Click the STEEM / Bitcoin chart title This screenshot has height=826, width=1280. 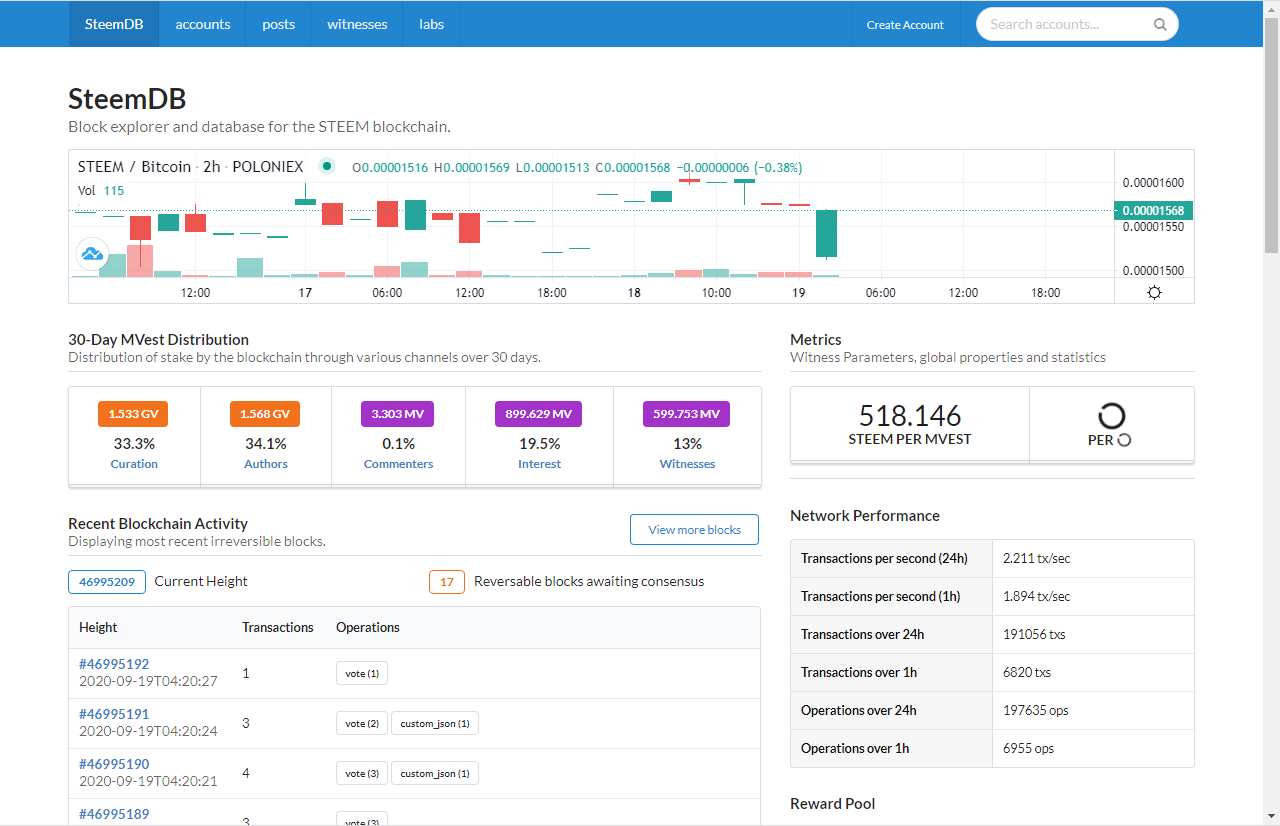click(134, 167)
